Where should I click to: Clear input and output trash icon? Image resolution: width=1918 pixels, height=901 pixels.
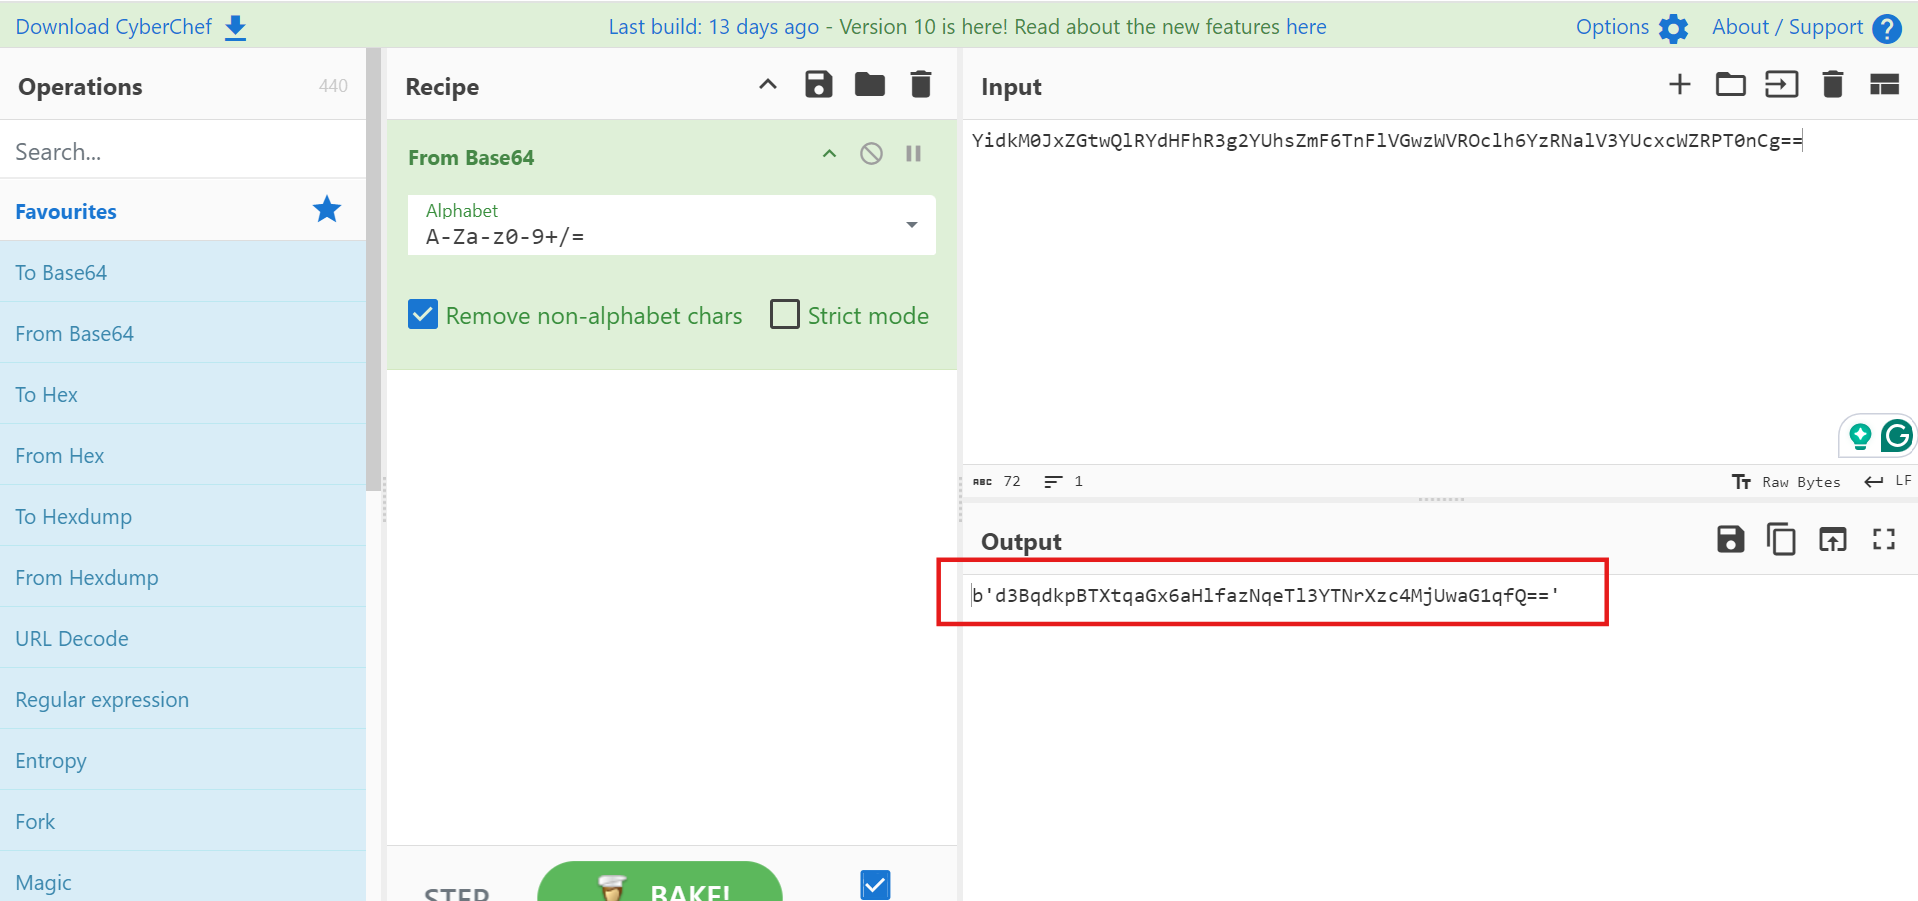coord(1833,85)
